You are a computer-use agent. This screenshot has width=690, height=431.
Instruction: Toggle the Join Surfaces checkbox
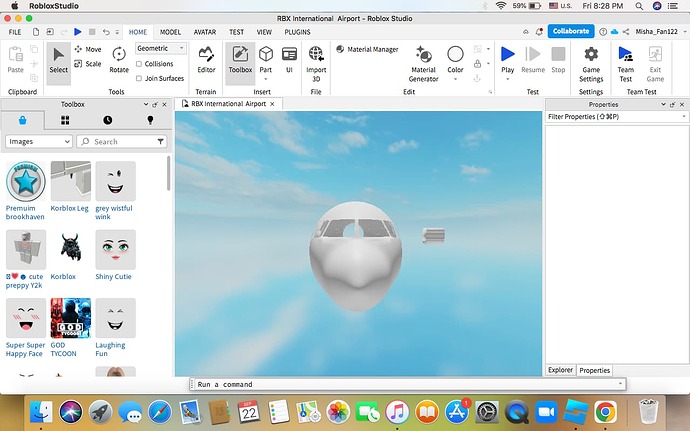(139, 77)
